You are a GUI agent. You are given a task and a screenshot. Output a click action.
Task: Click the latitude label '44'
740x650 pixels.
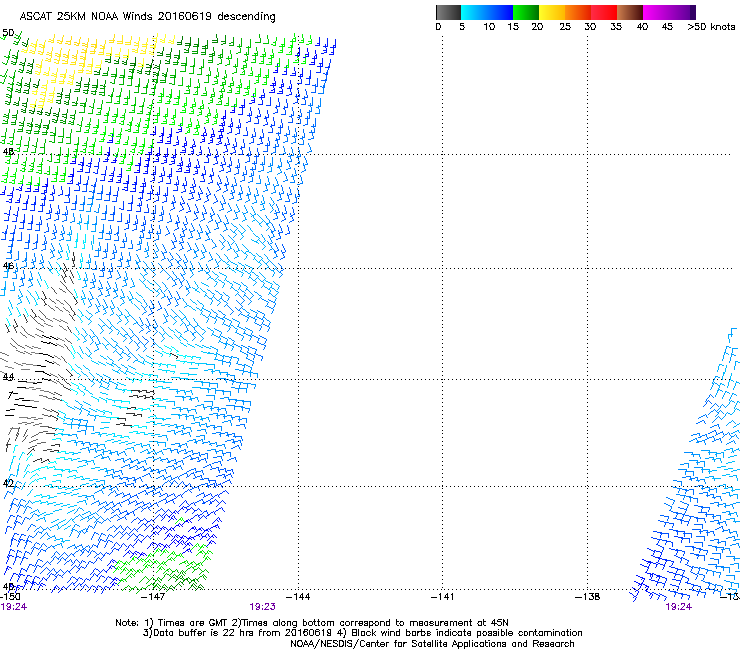[x=8, y=377]
